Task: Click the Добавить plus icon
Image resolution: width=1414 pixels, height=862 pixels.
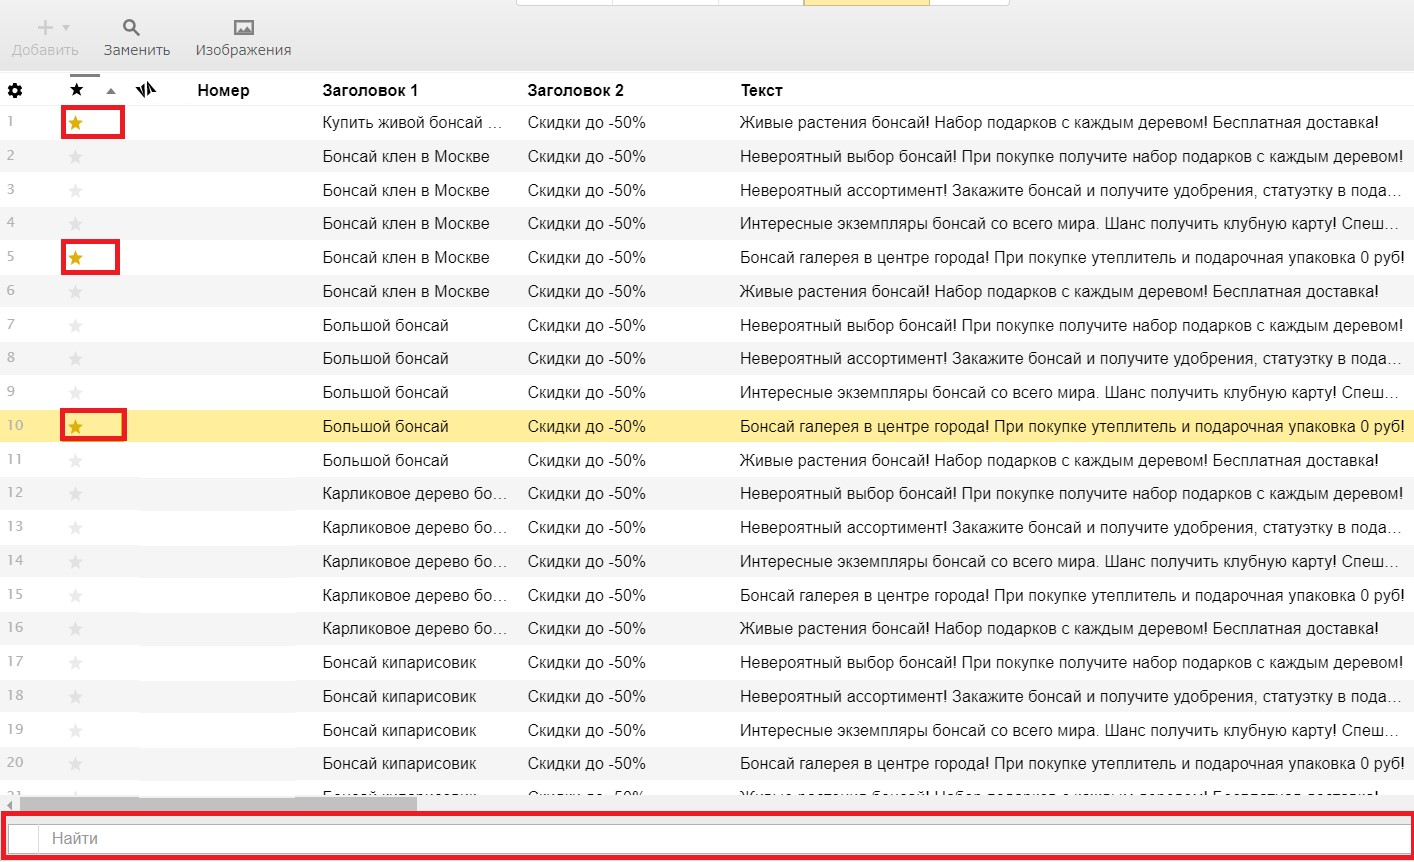Action: 45,28
